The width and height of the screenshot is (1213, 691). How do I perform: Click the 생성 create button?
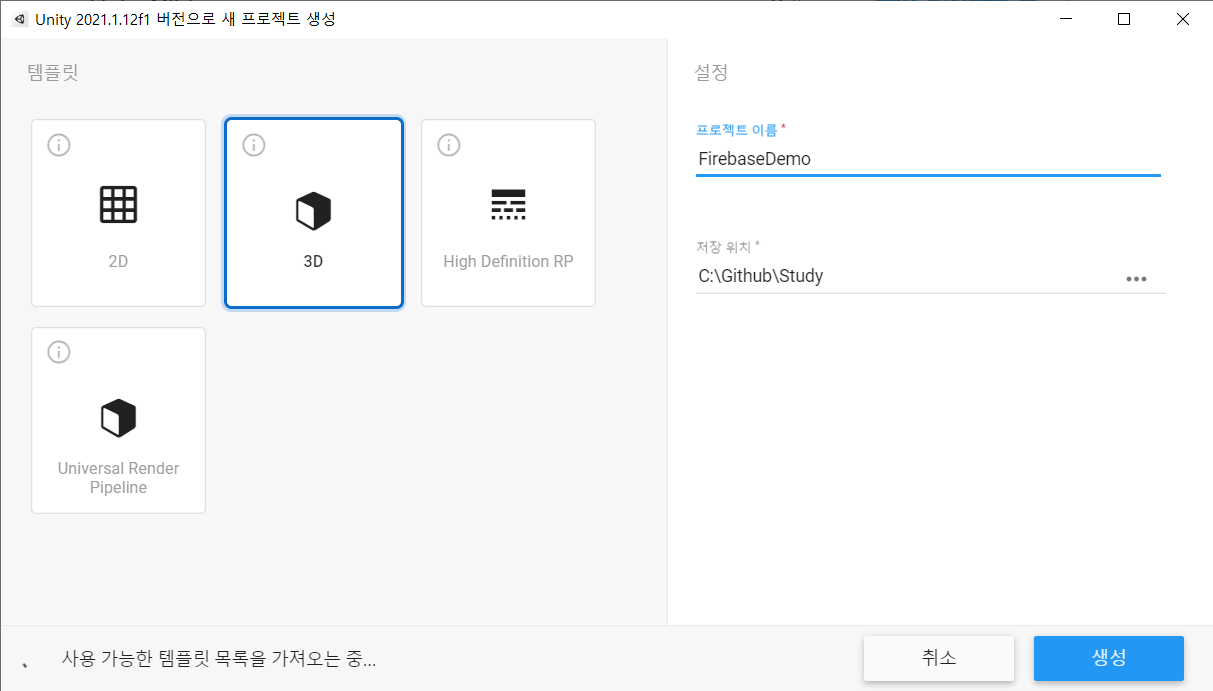pyautogui.click(x=1109, y=658)
